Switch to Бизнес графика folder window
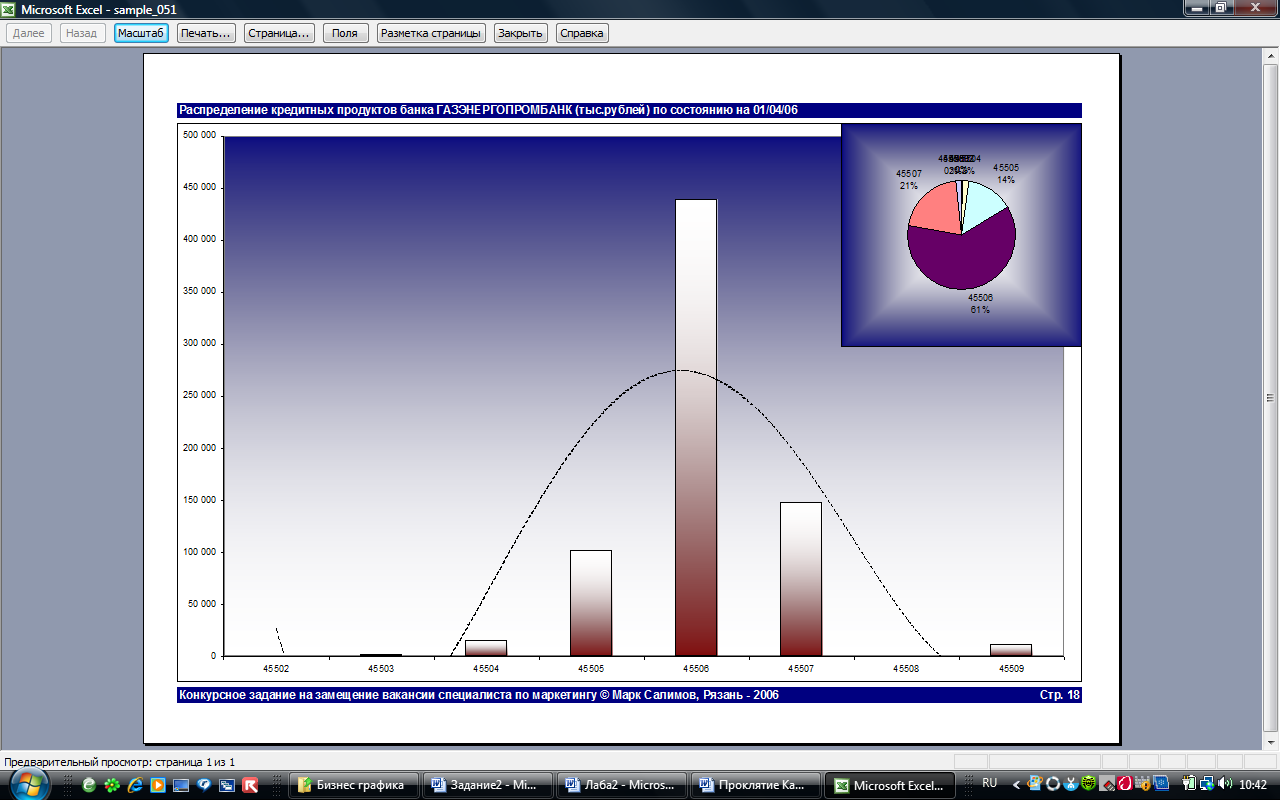 [x=354, y=785]
